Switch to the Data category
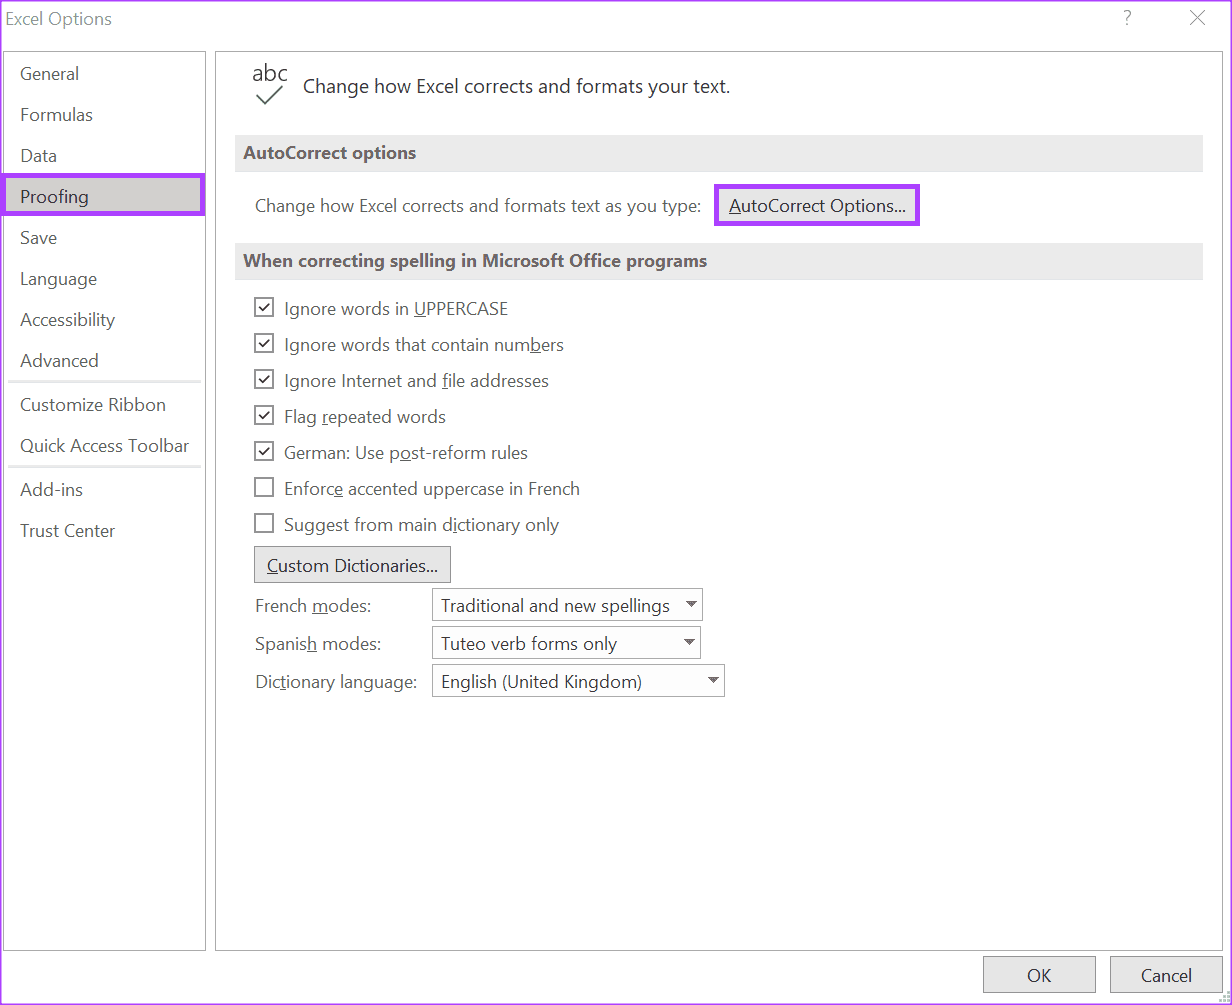The image size is (1232, 1005). (104, 156)
